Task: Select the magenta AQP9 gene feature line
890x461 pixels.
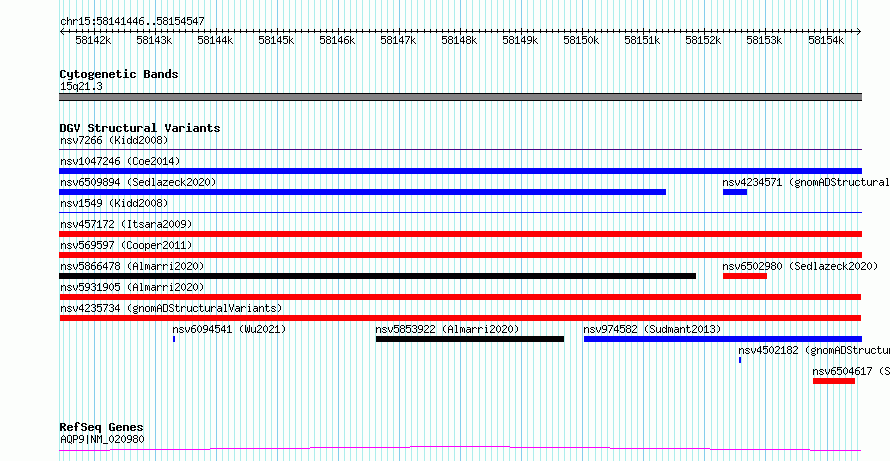Action: point(460,449)
